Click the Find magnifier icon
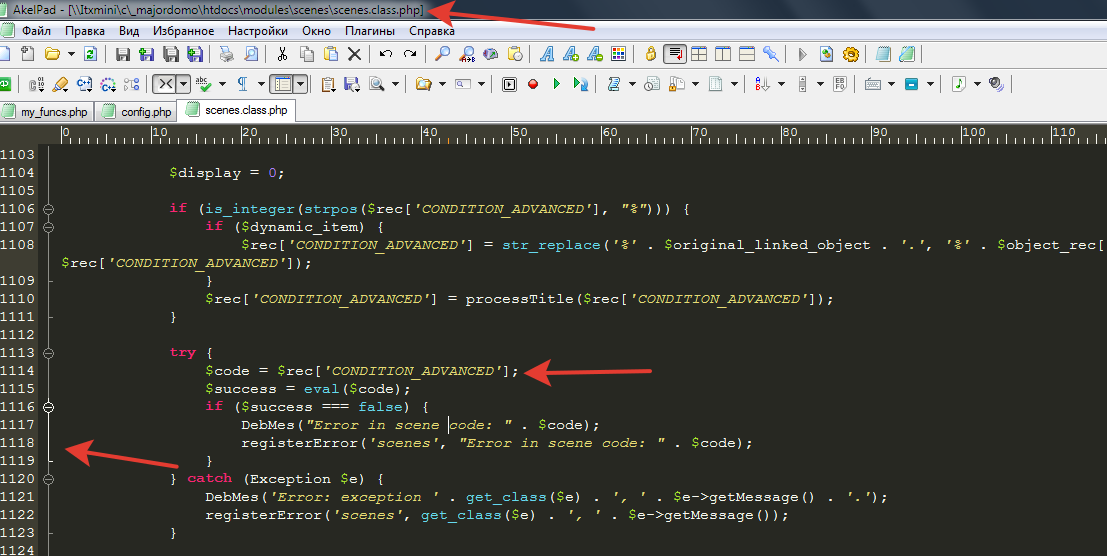 click(442, 54)
